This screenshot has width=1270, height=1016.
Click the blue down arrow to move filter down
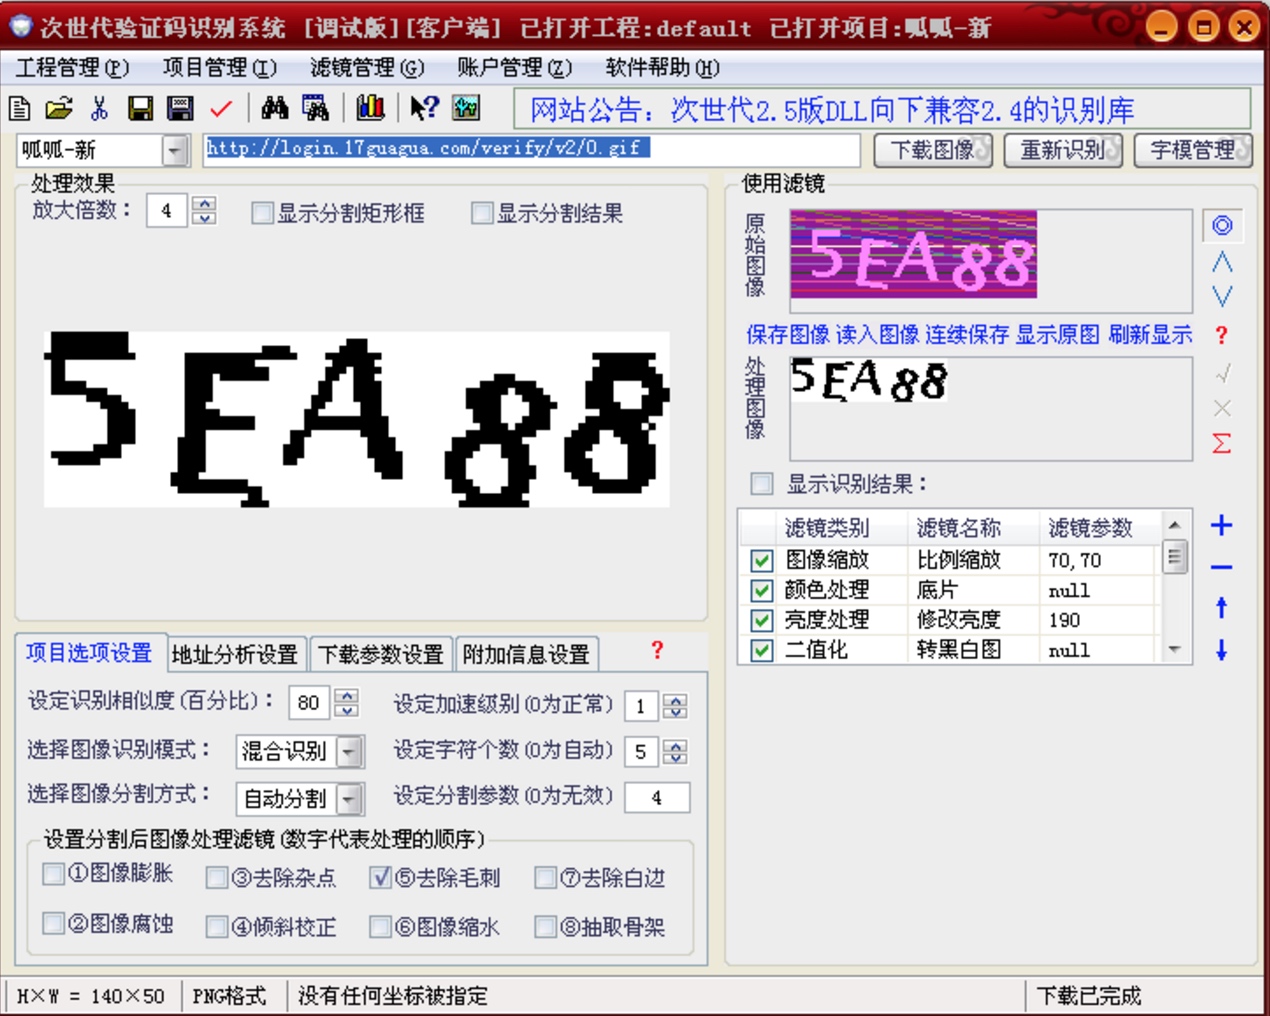1222,650
